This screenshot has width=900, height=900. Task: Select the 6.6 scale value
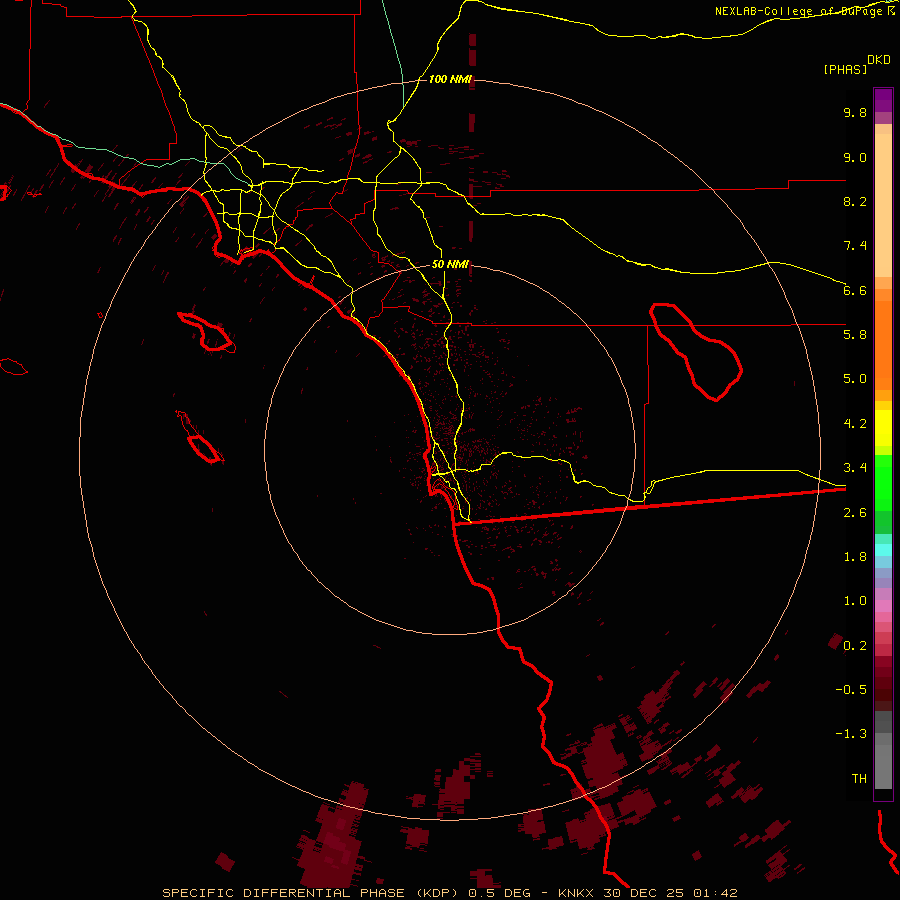pos(855,290)
